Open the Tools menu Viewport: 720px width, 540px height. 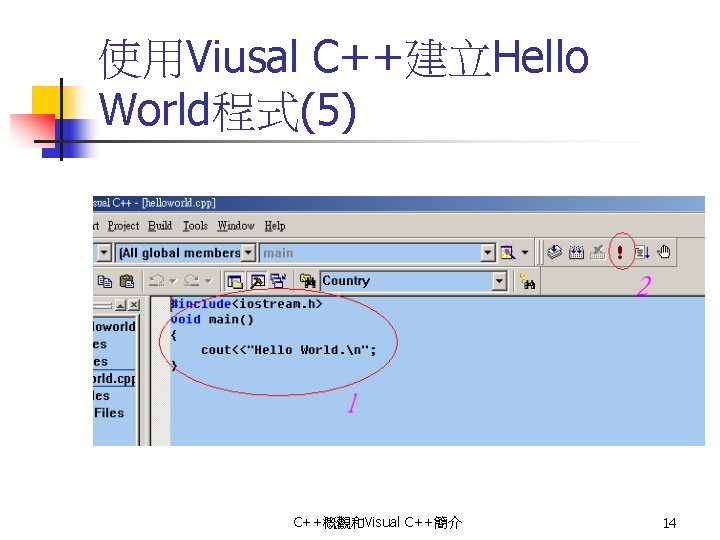point(195,226)
